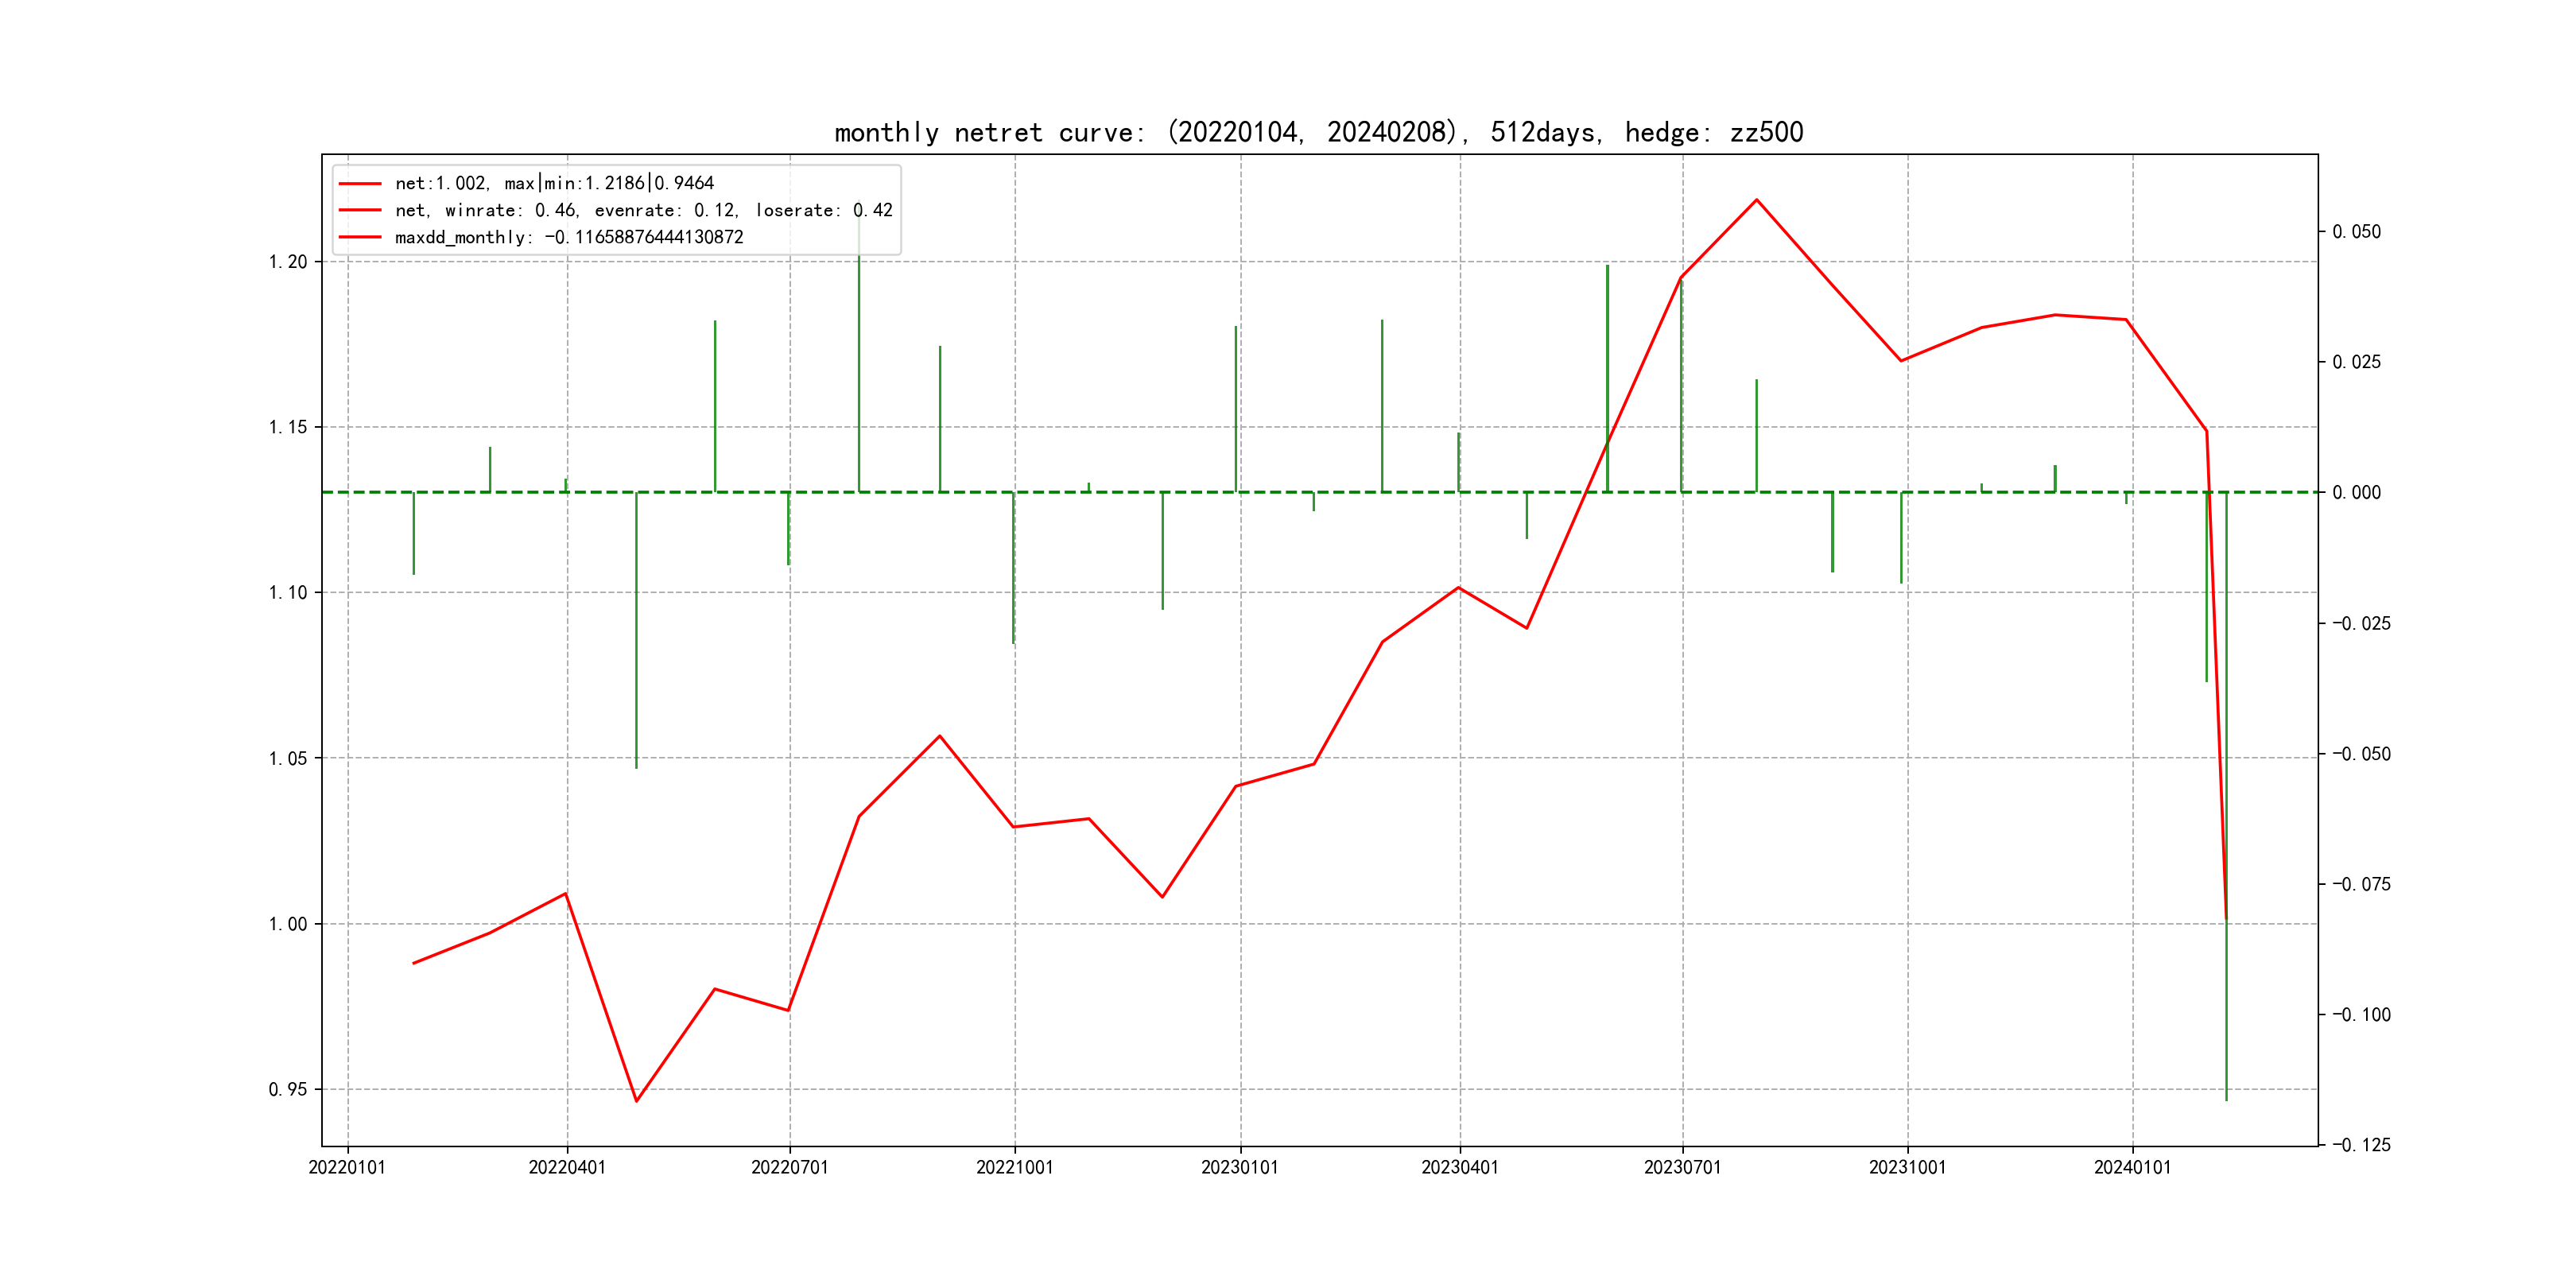2576x1288 pixels.
Task: Click the 0.95 left y-axis label
Action: 288,1089
